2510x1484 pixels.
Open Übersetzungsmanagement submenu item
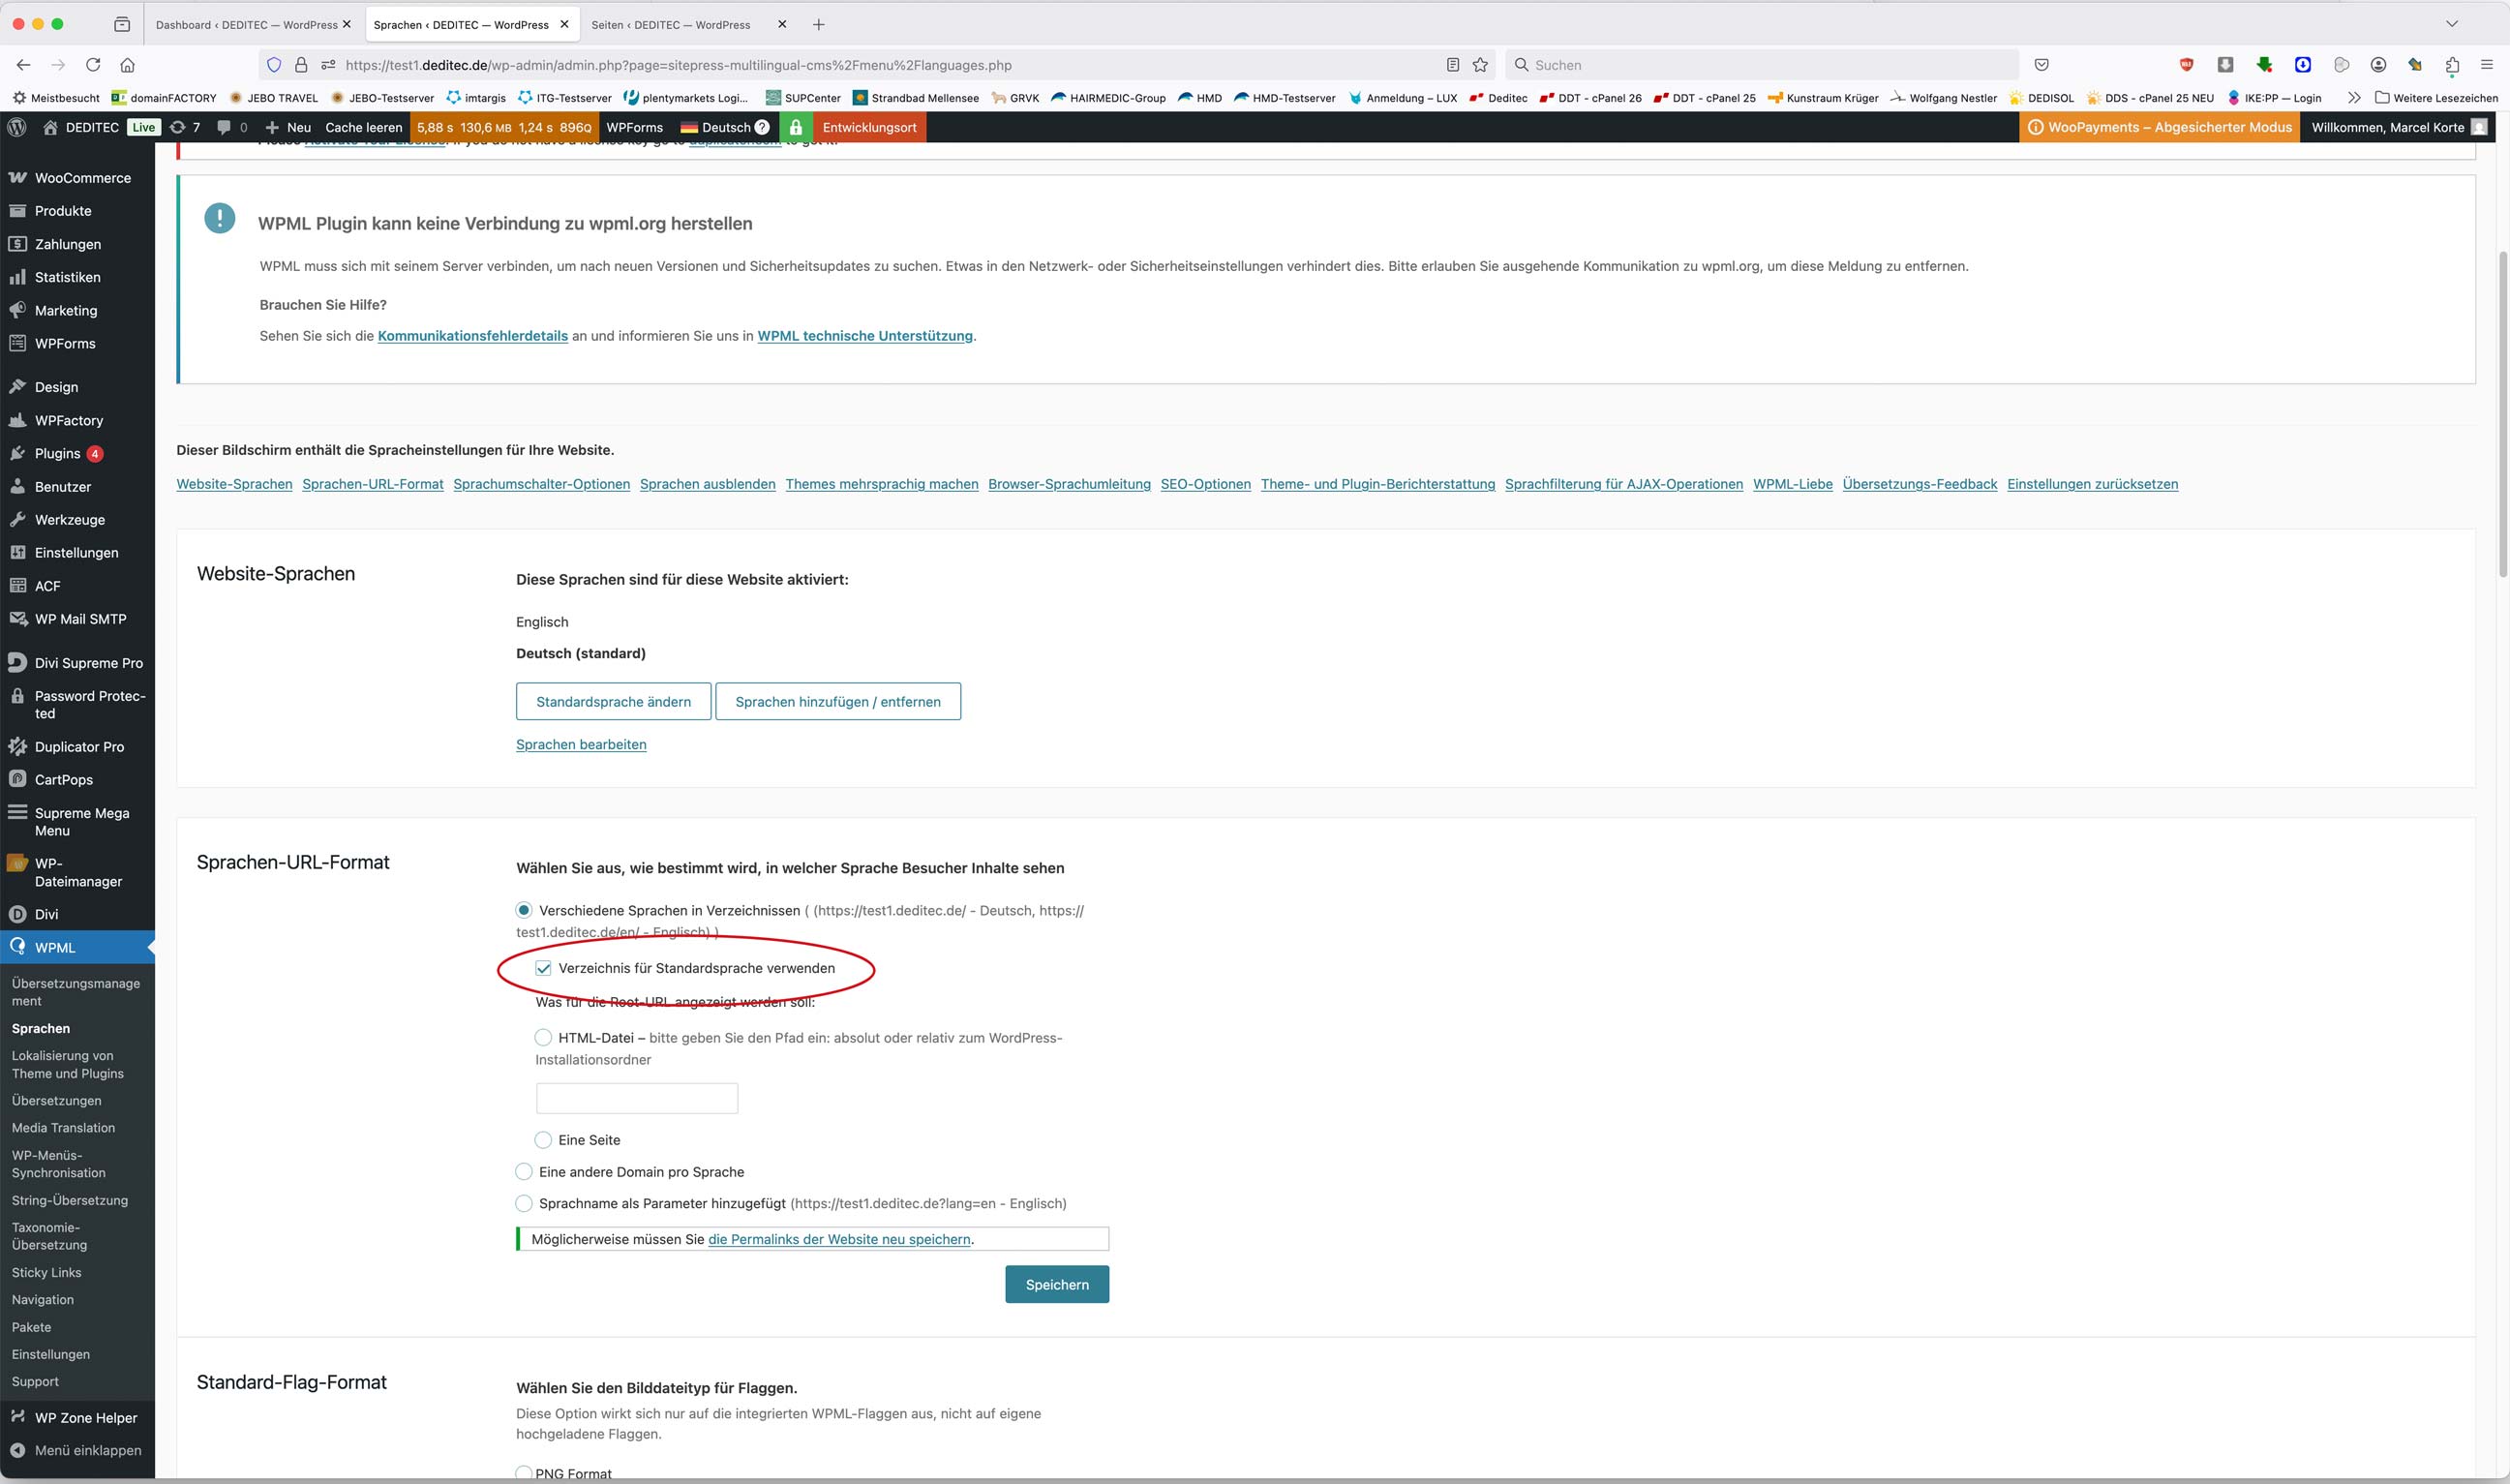click(76, 992)
